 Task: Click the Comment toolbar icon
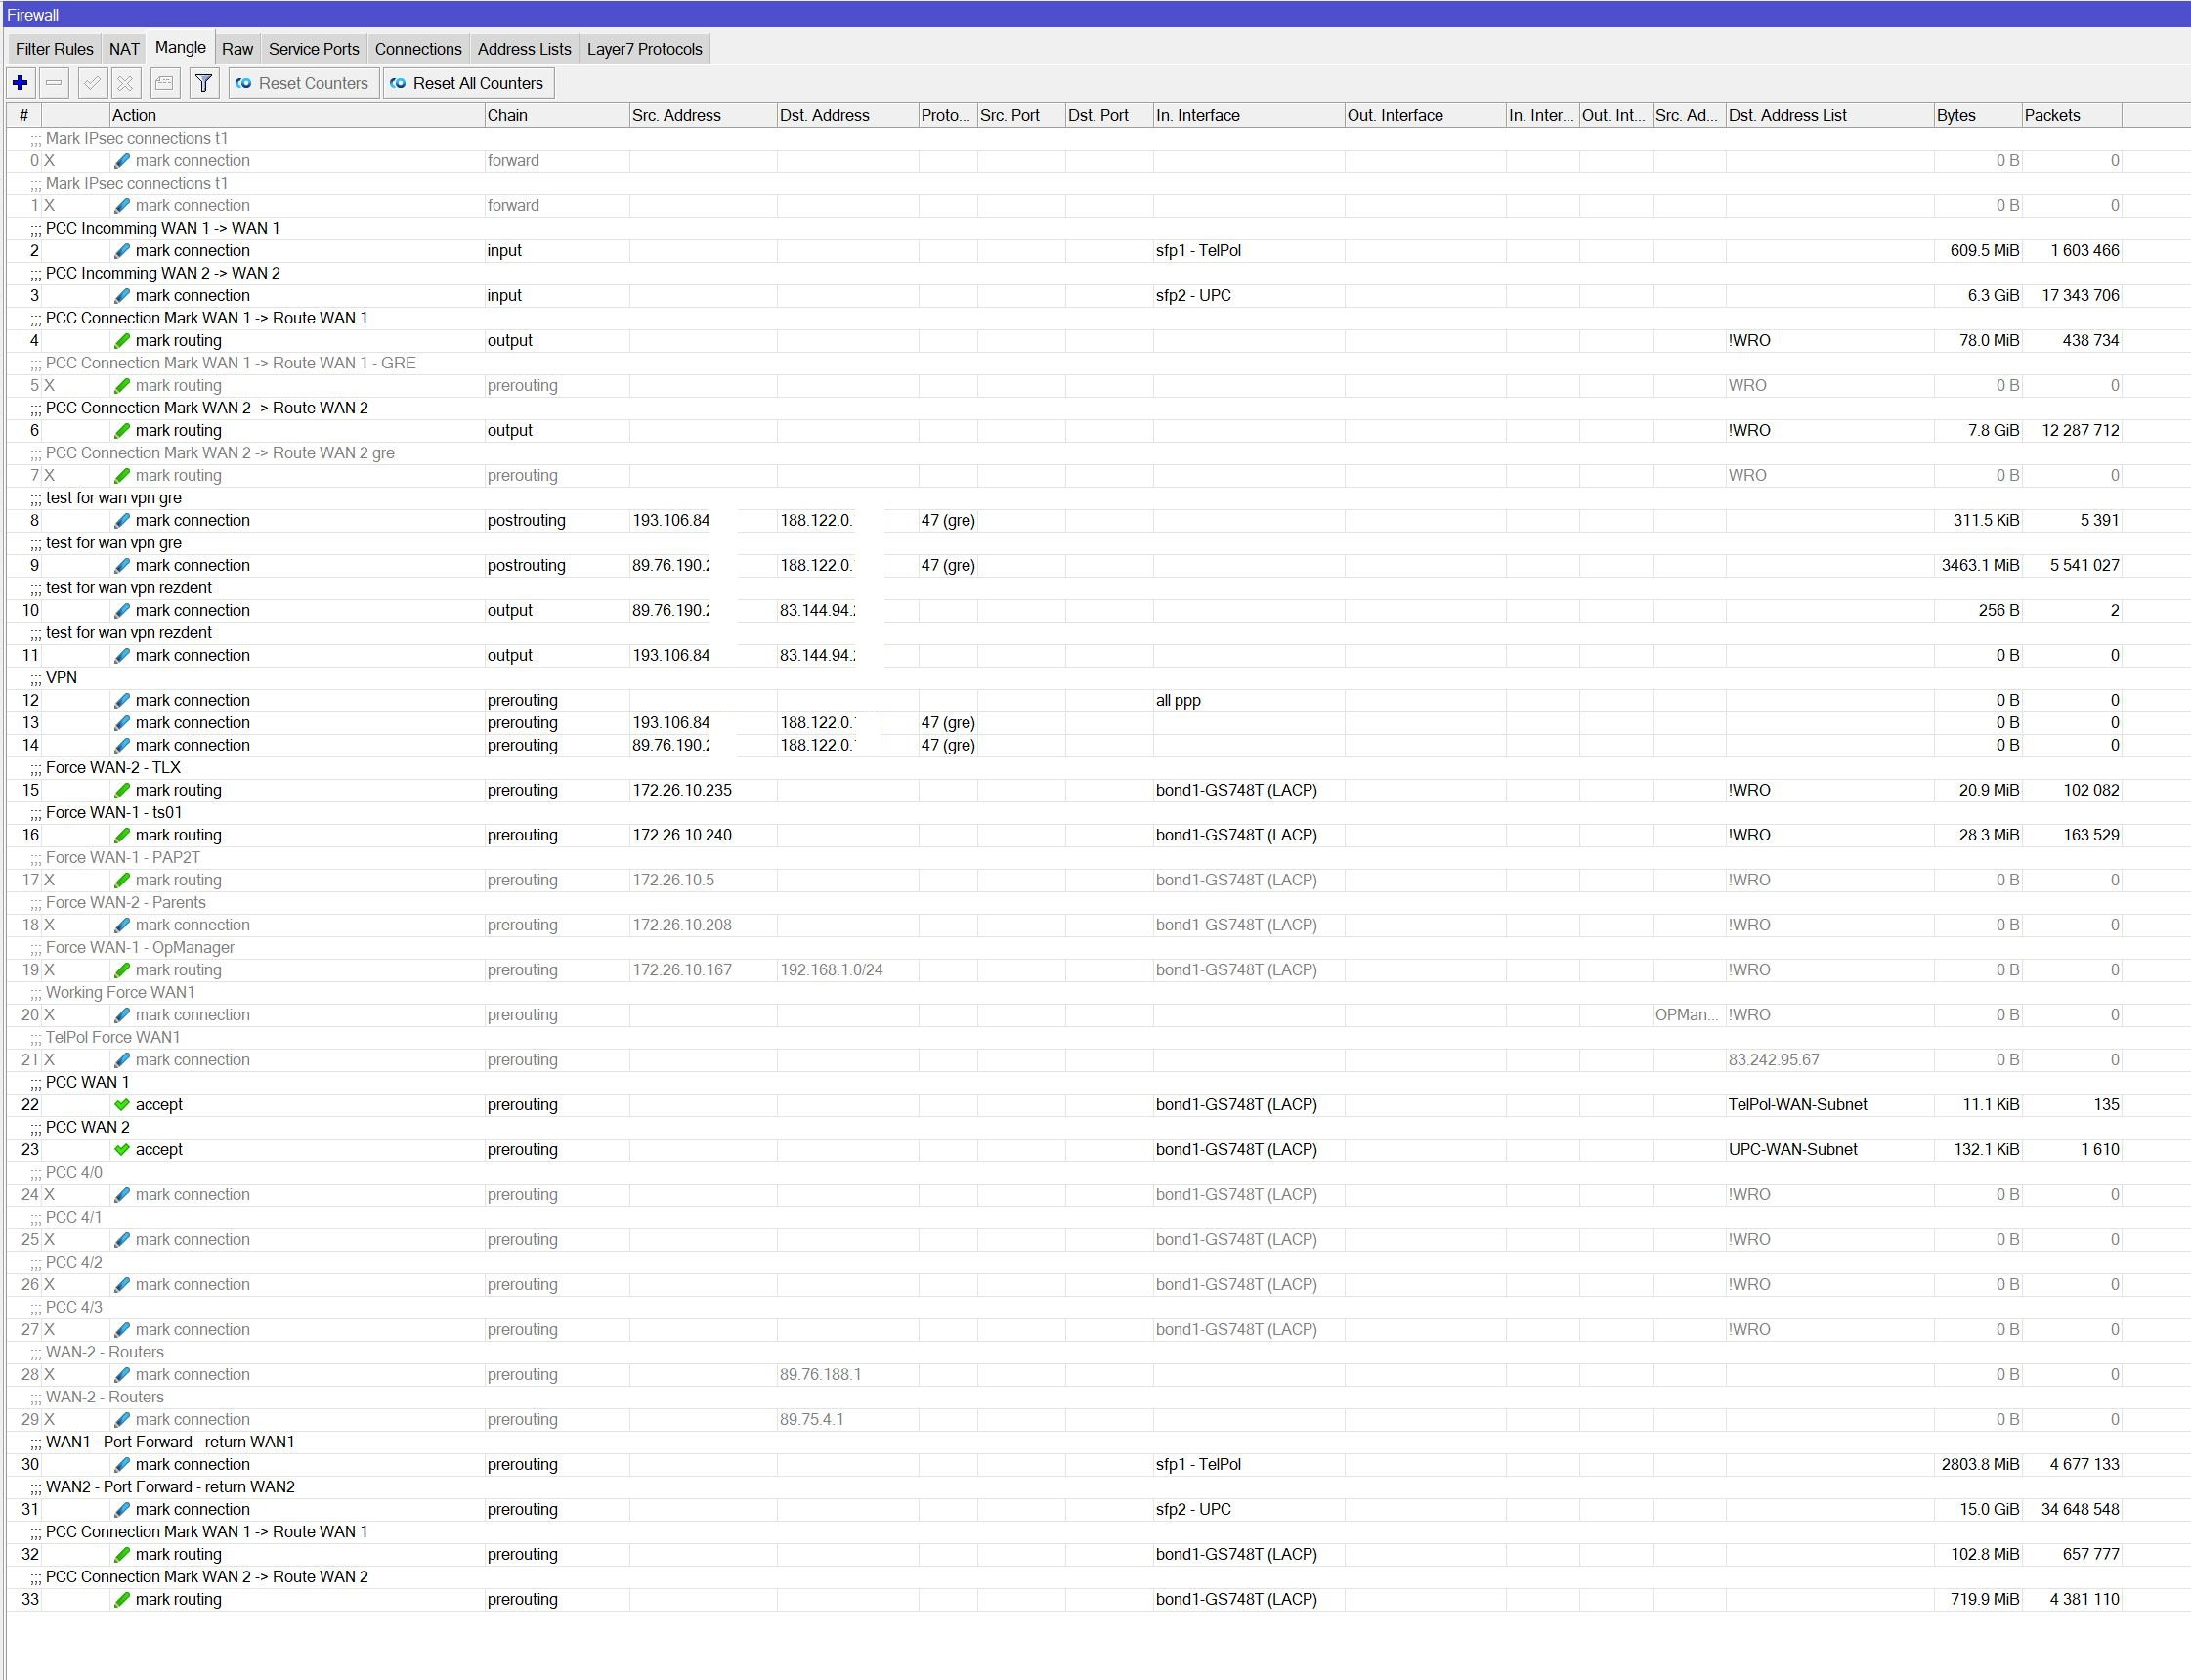coord(165,83)
